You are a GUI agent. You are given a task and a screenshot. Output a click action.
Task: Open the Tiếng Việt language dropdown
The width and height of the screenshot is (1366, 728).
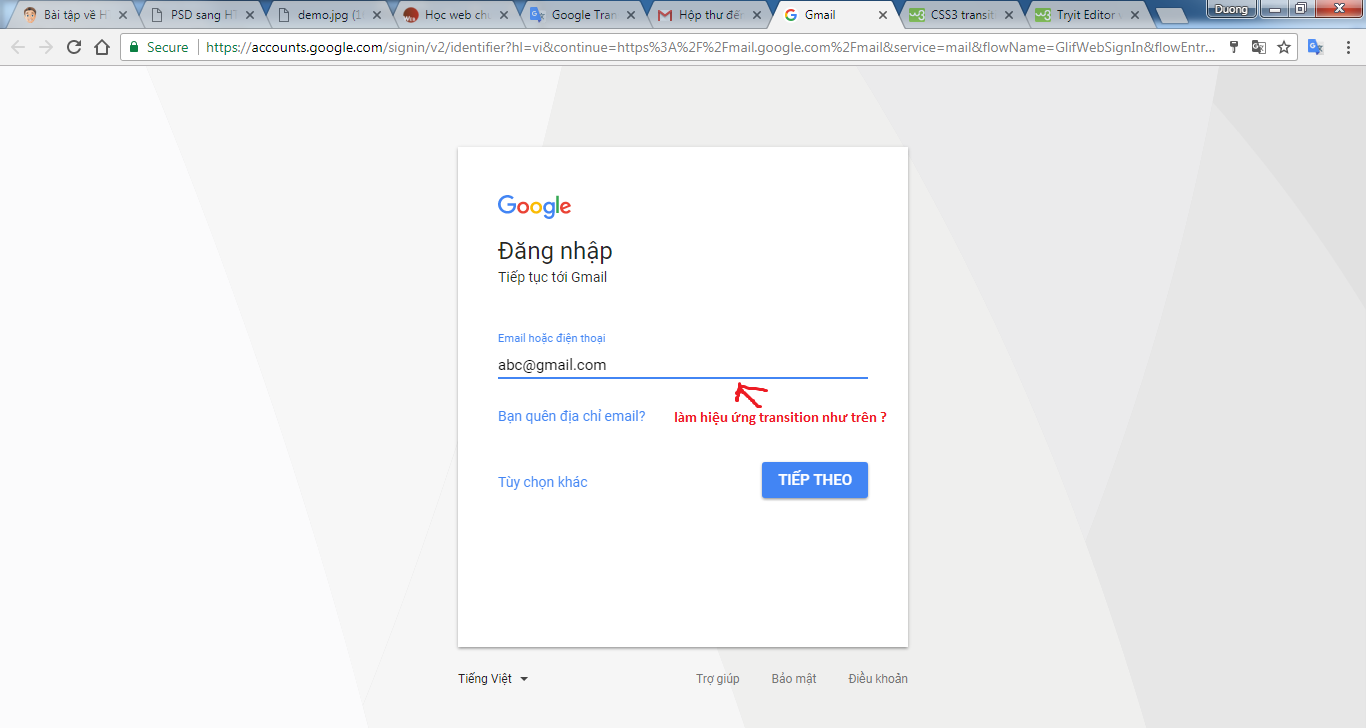493,678
